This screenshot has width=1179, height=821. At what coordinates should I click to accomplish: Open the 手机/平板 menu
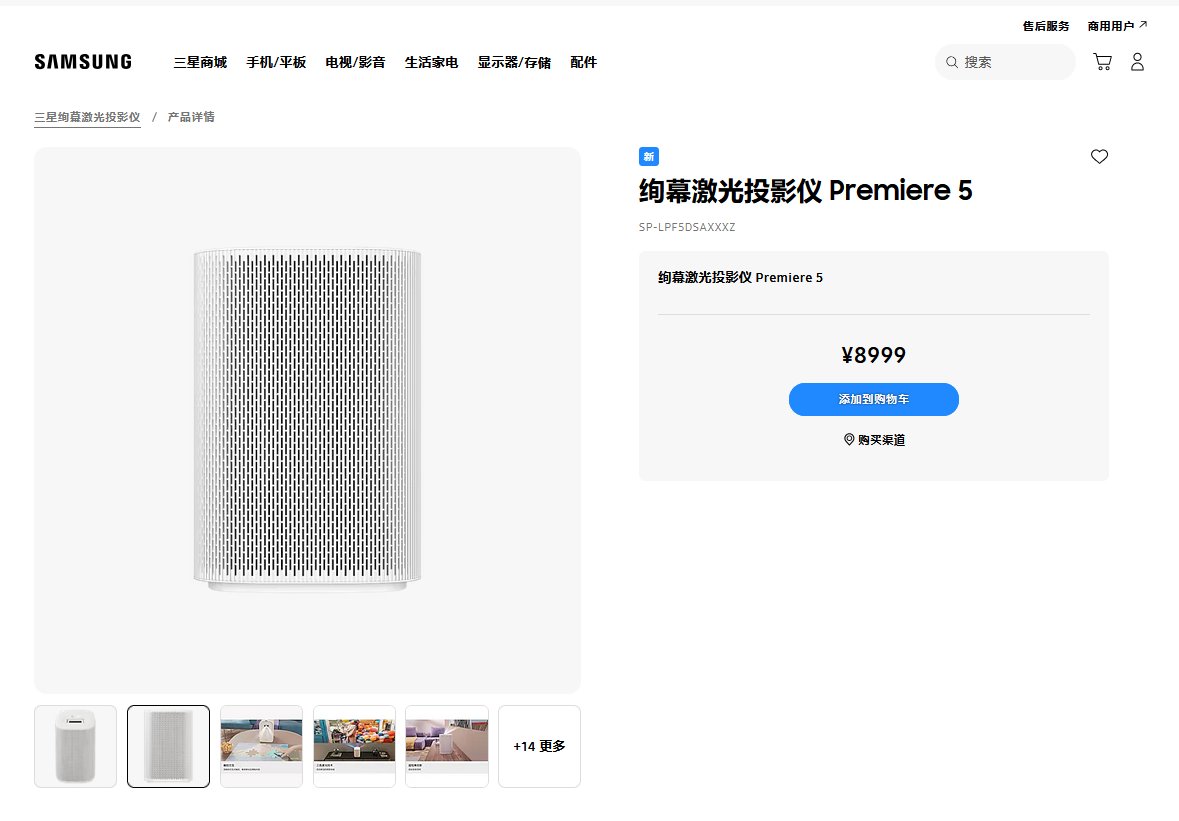click(x=276, y=62)
